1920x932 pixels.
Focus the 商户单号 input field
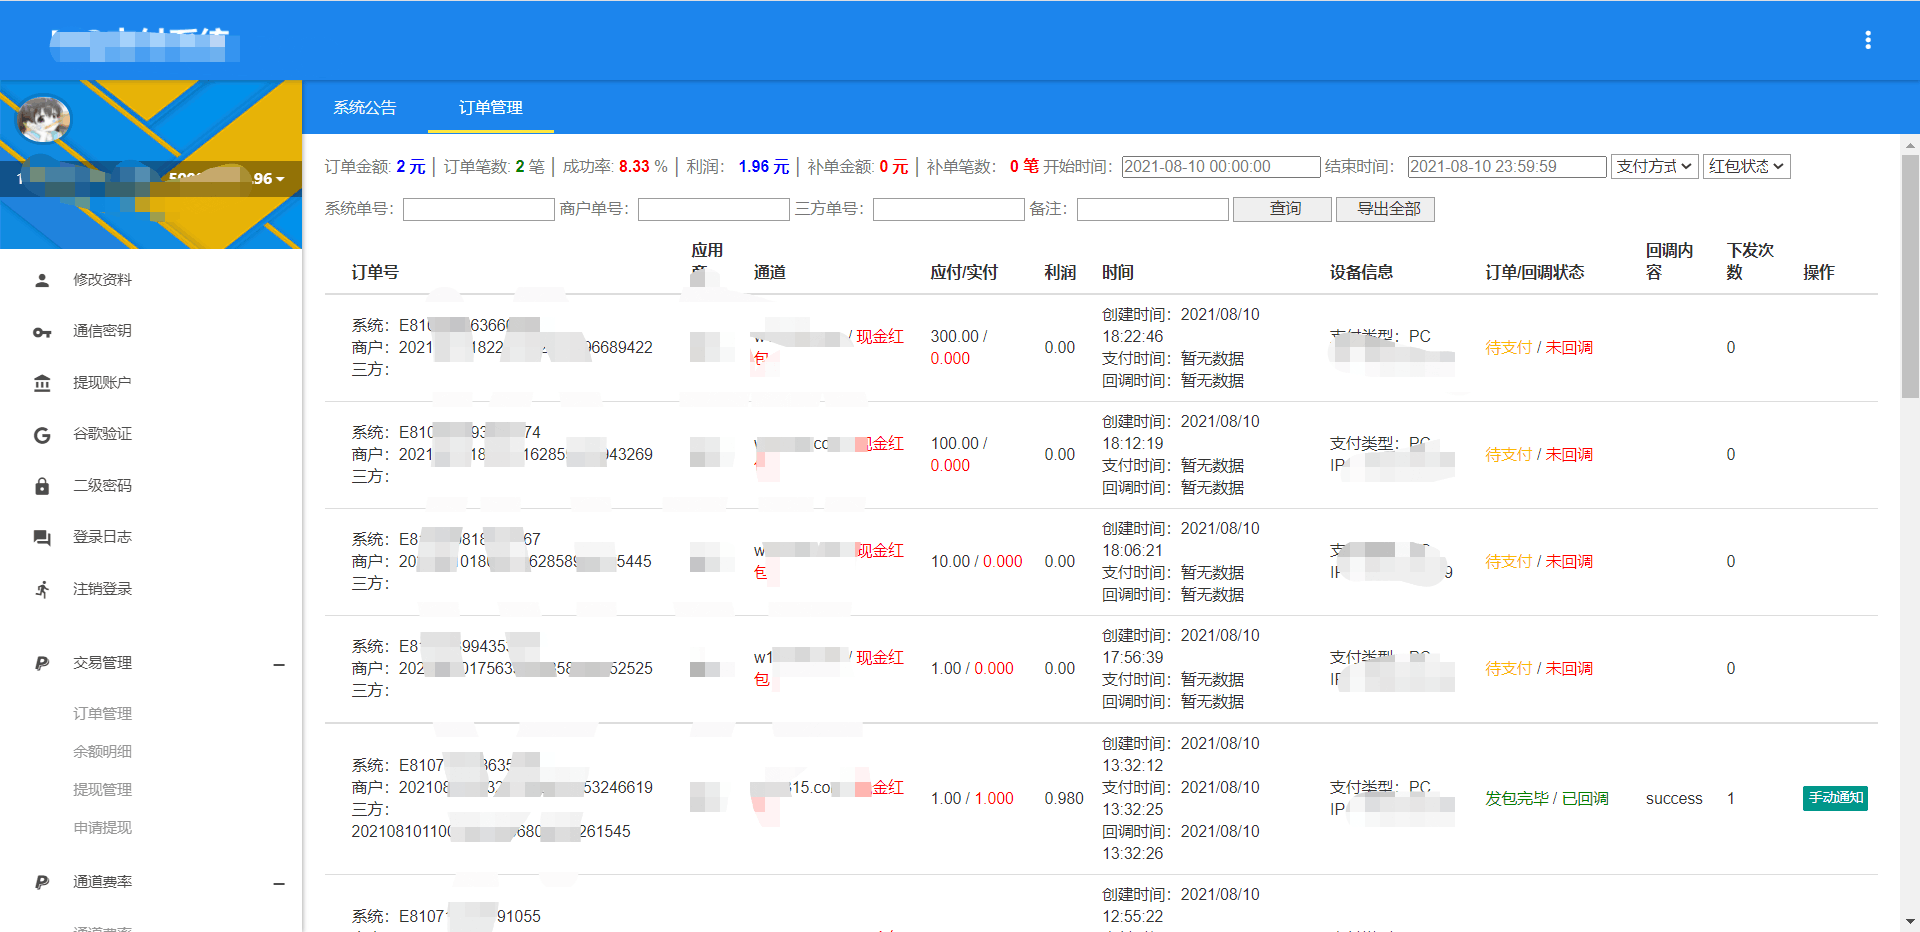[714, 209]
